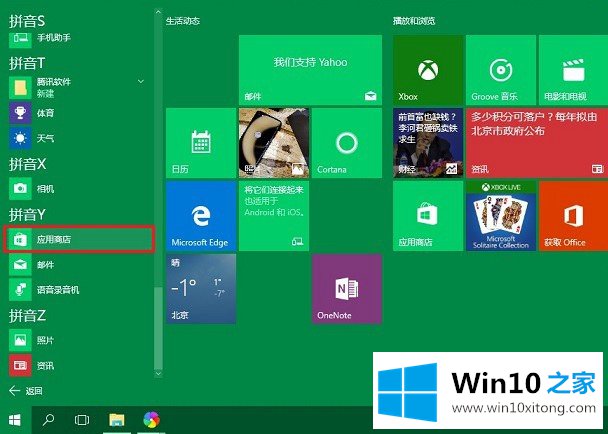
Task: Open the photos live tile with image
Action: 274,143
